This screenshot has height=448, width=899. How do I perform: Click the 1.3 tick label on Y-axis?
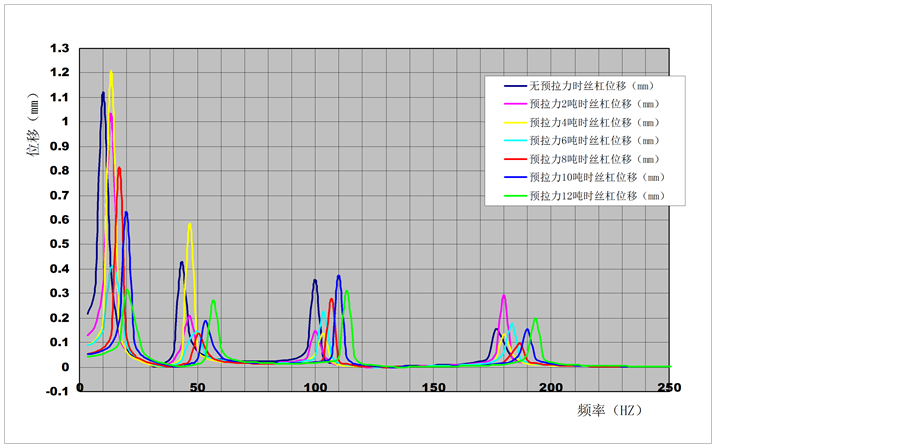point(59,48)
